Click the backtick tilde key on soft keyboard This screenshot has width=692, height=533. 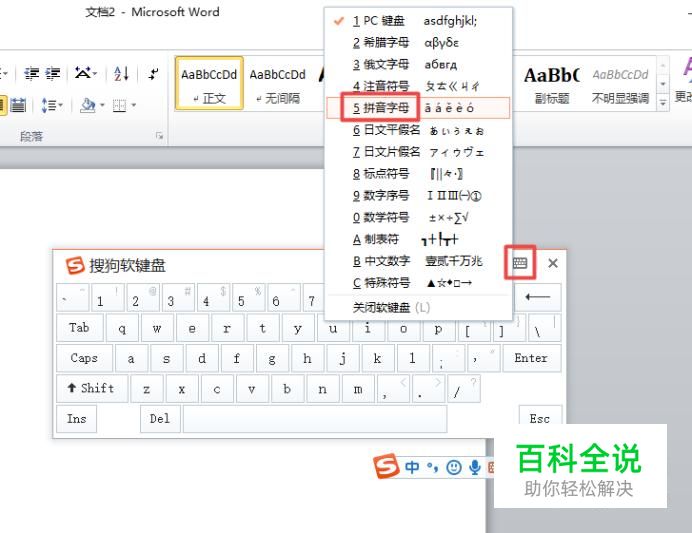(x=72, y=297)
